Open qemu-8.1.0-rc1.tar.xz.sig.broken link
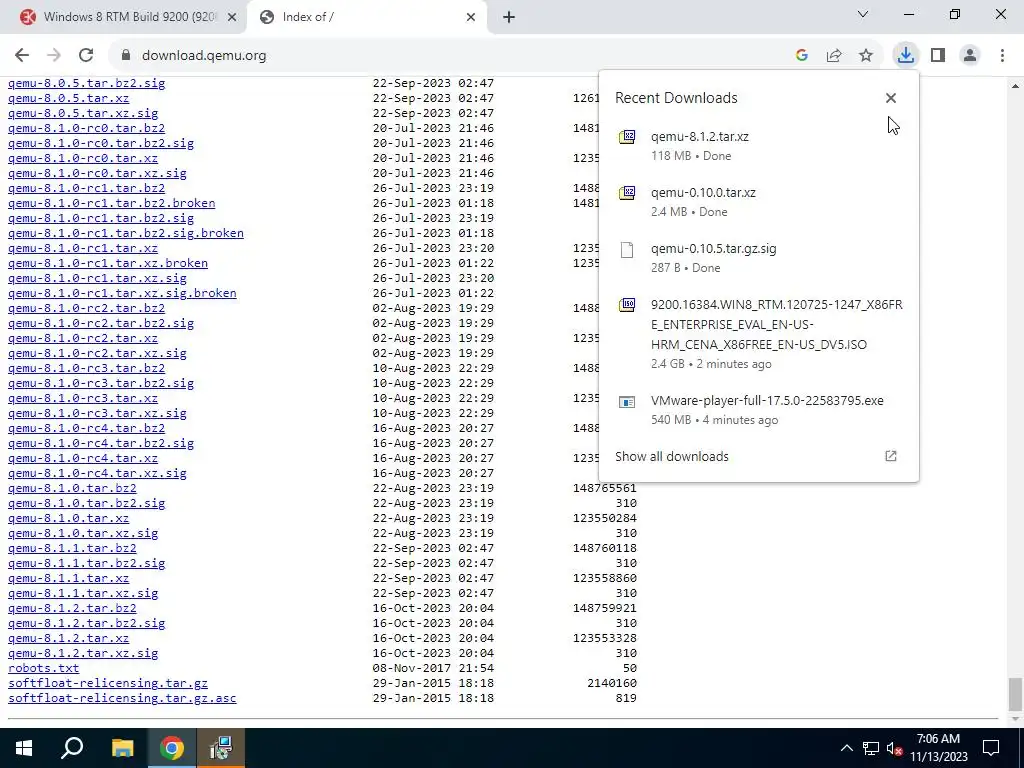 pos(122,293)
